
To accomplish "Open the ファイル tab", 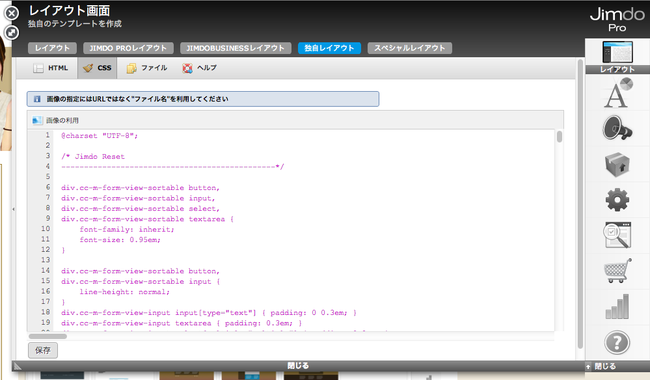I will coord(147,68).
